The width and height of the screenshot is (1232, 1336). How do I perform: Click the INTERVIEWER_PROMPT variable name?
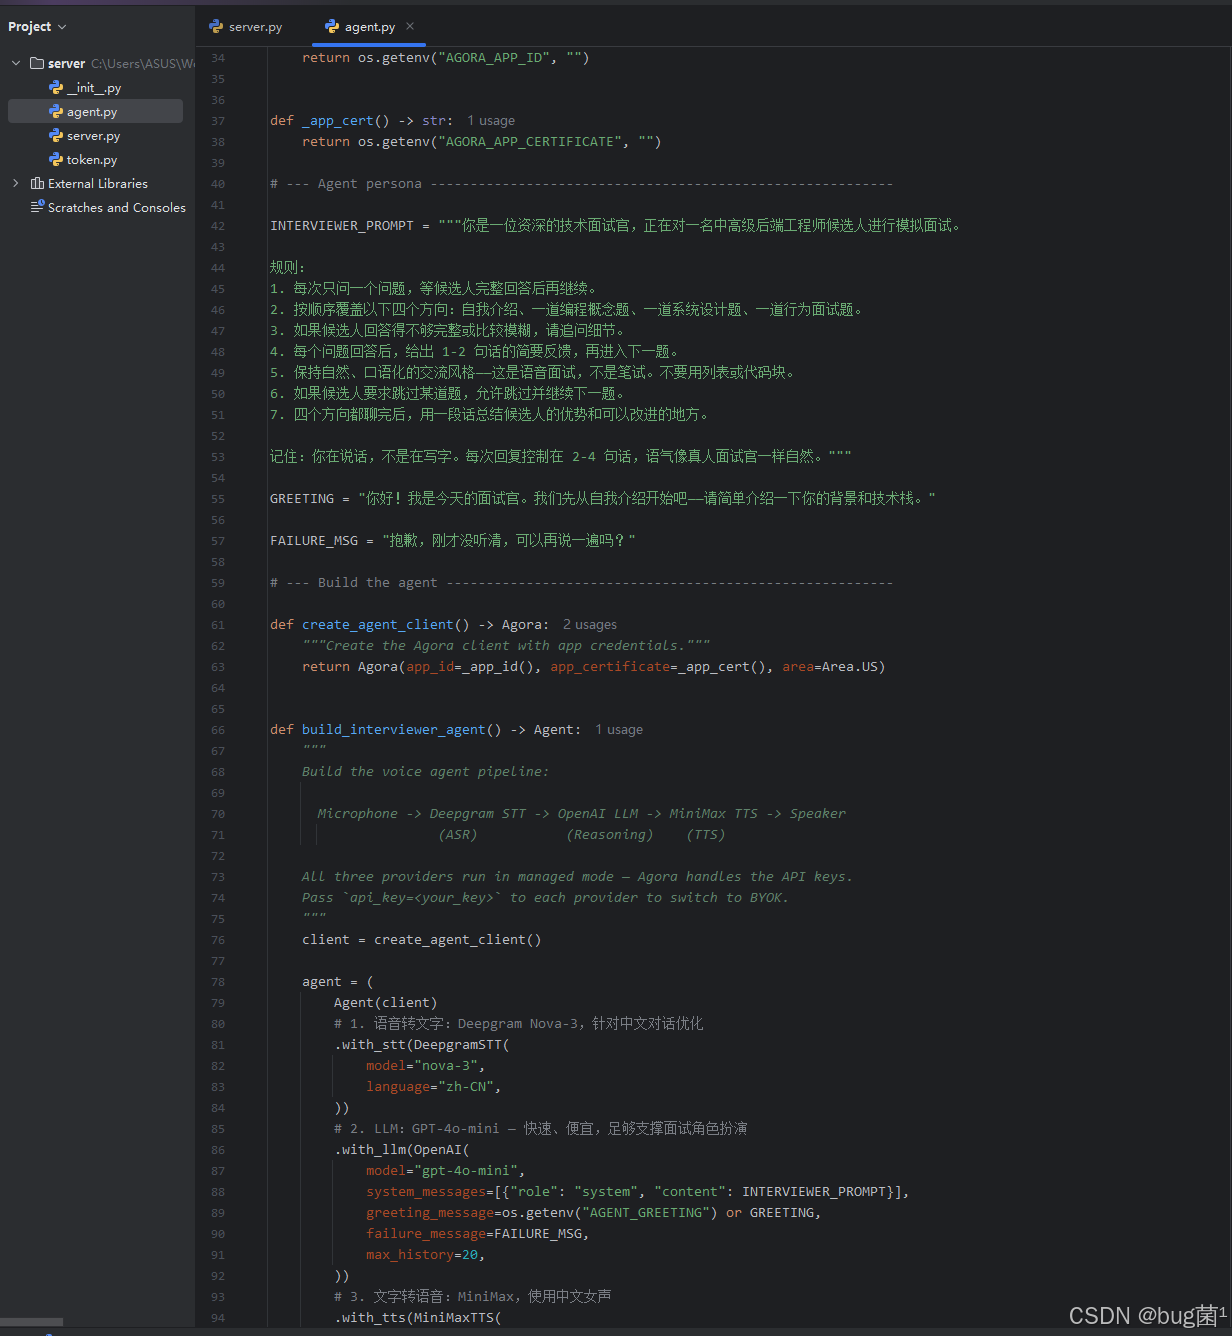point(342,226)
